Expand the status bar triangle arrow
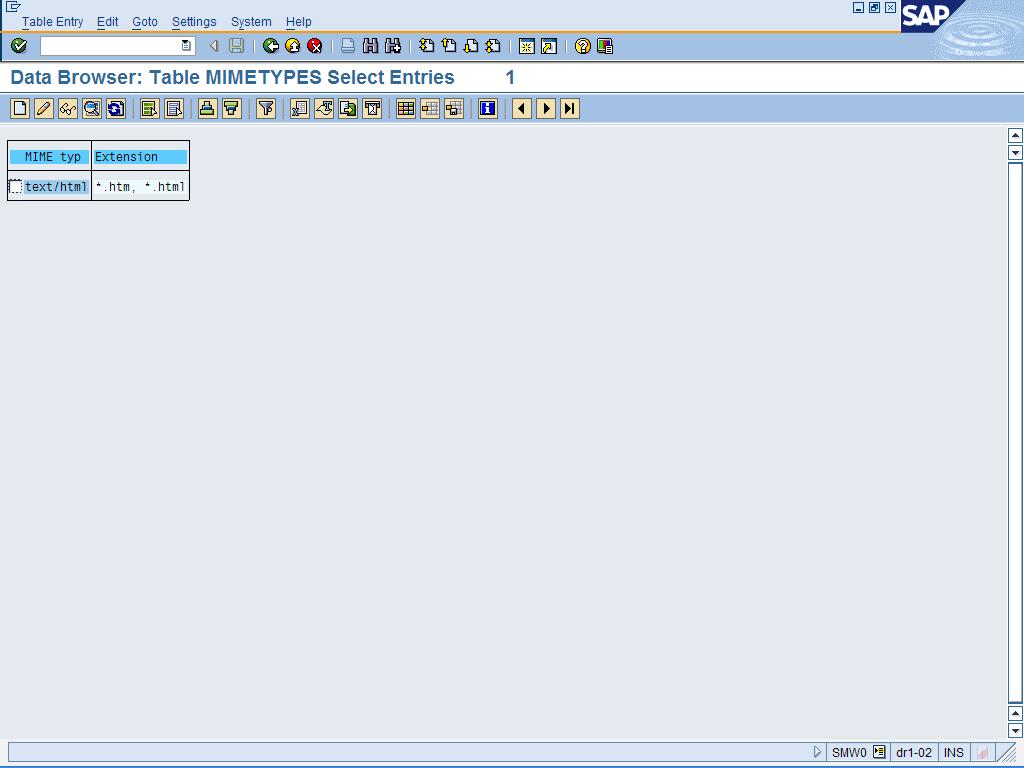1024x768 pixels. click(x=817, y=752)
